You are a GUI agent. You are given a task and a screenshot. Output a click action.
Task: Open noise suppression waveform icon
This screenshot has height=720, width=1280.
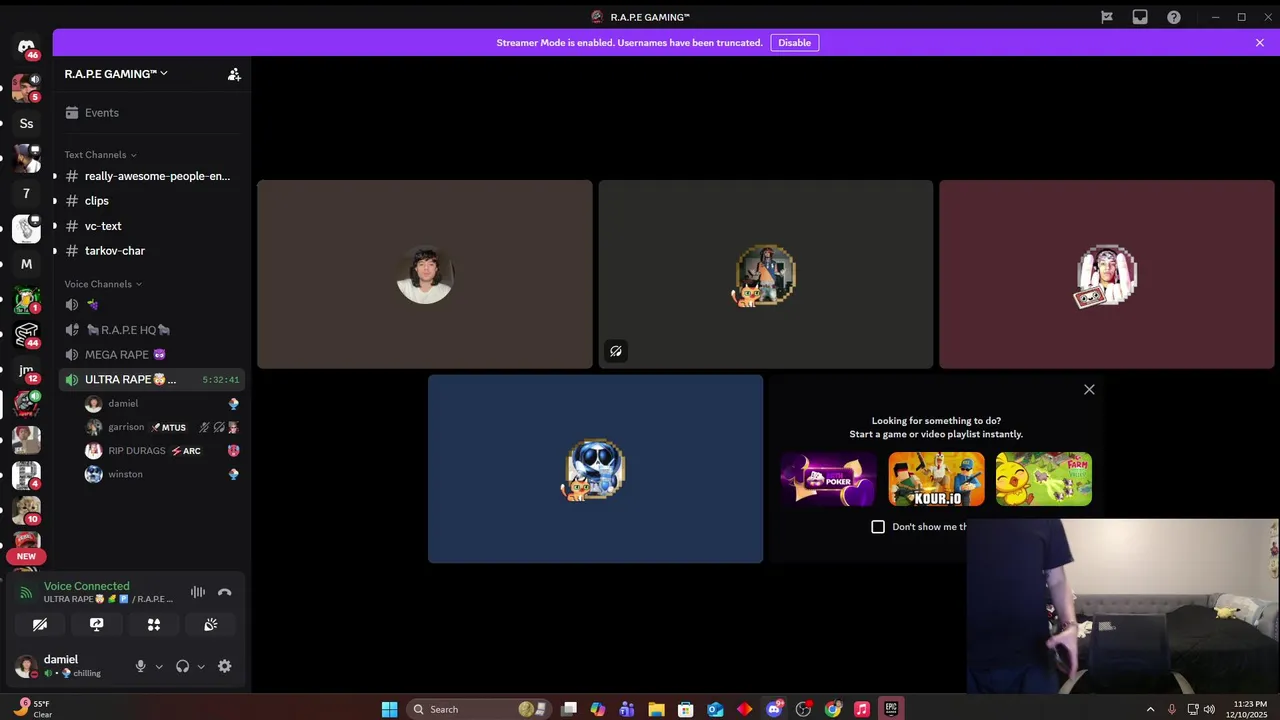tap(198, 592)
